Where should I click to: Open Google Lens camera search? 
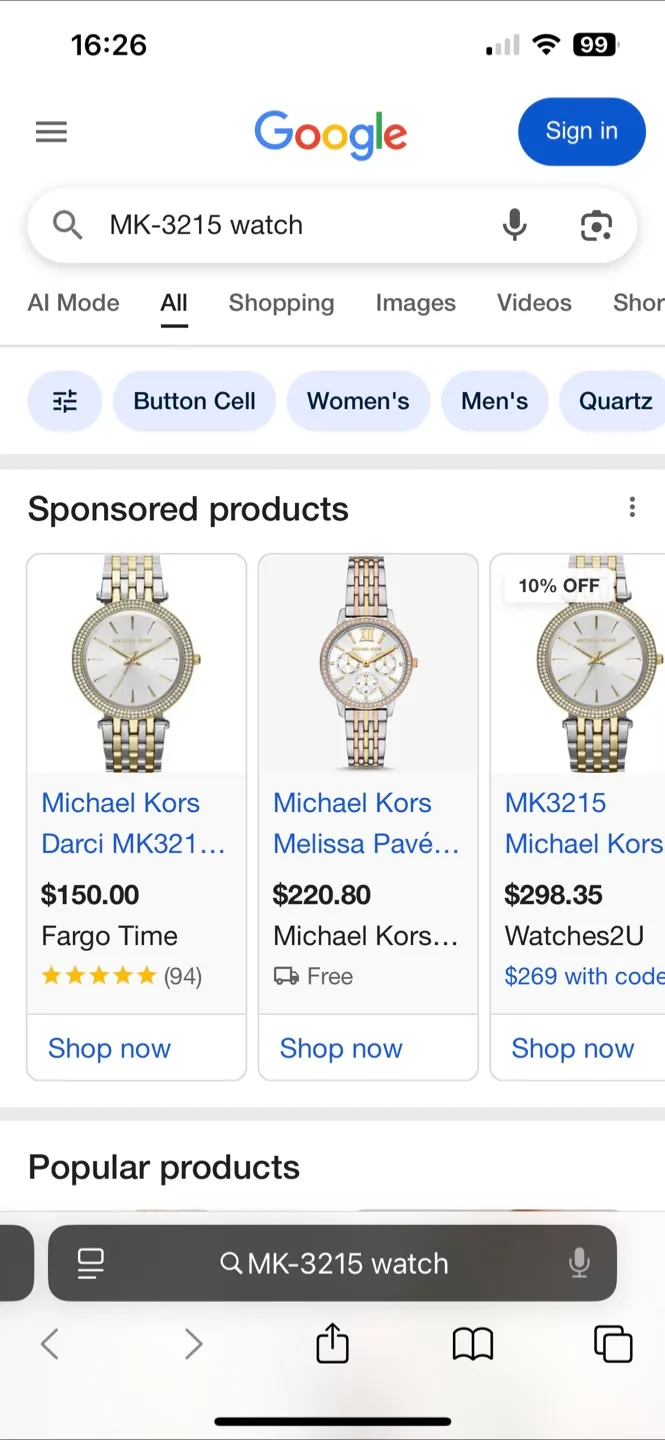pyautogui.click(x=596, y=225)
